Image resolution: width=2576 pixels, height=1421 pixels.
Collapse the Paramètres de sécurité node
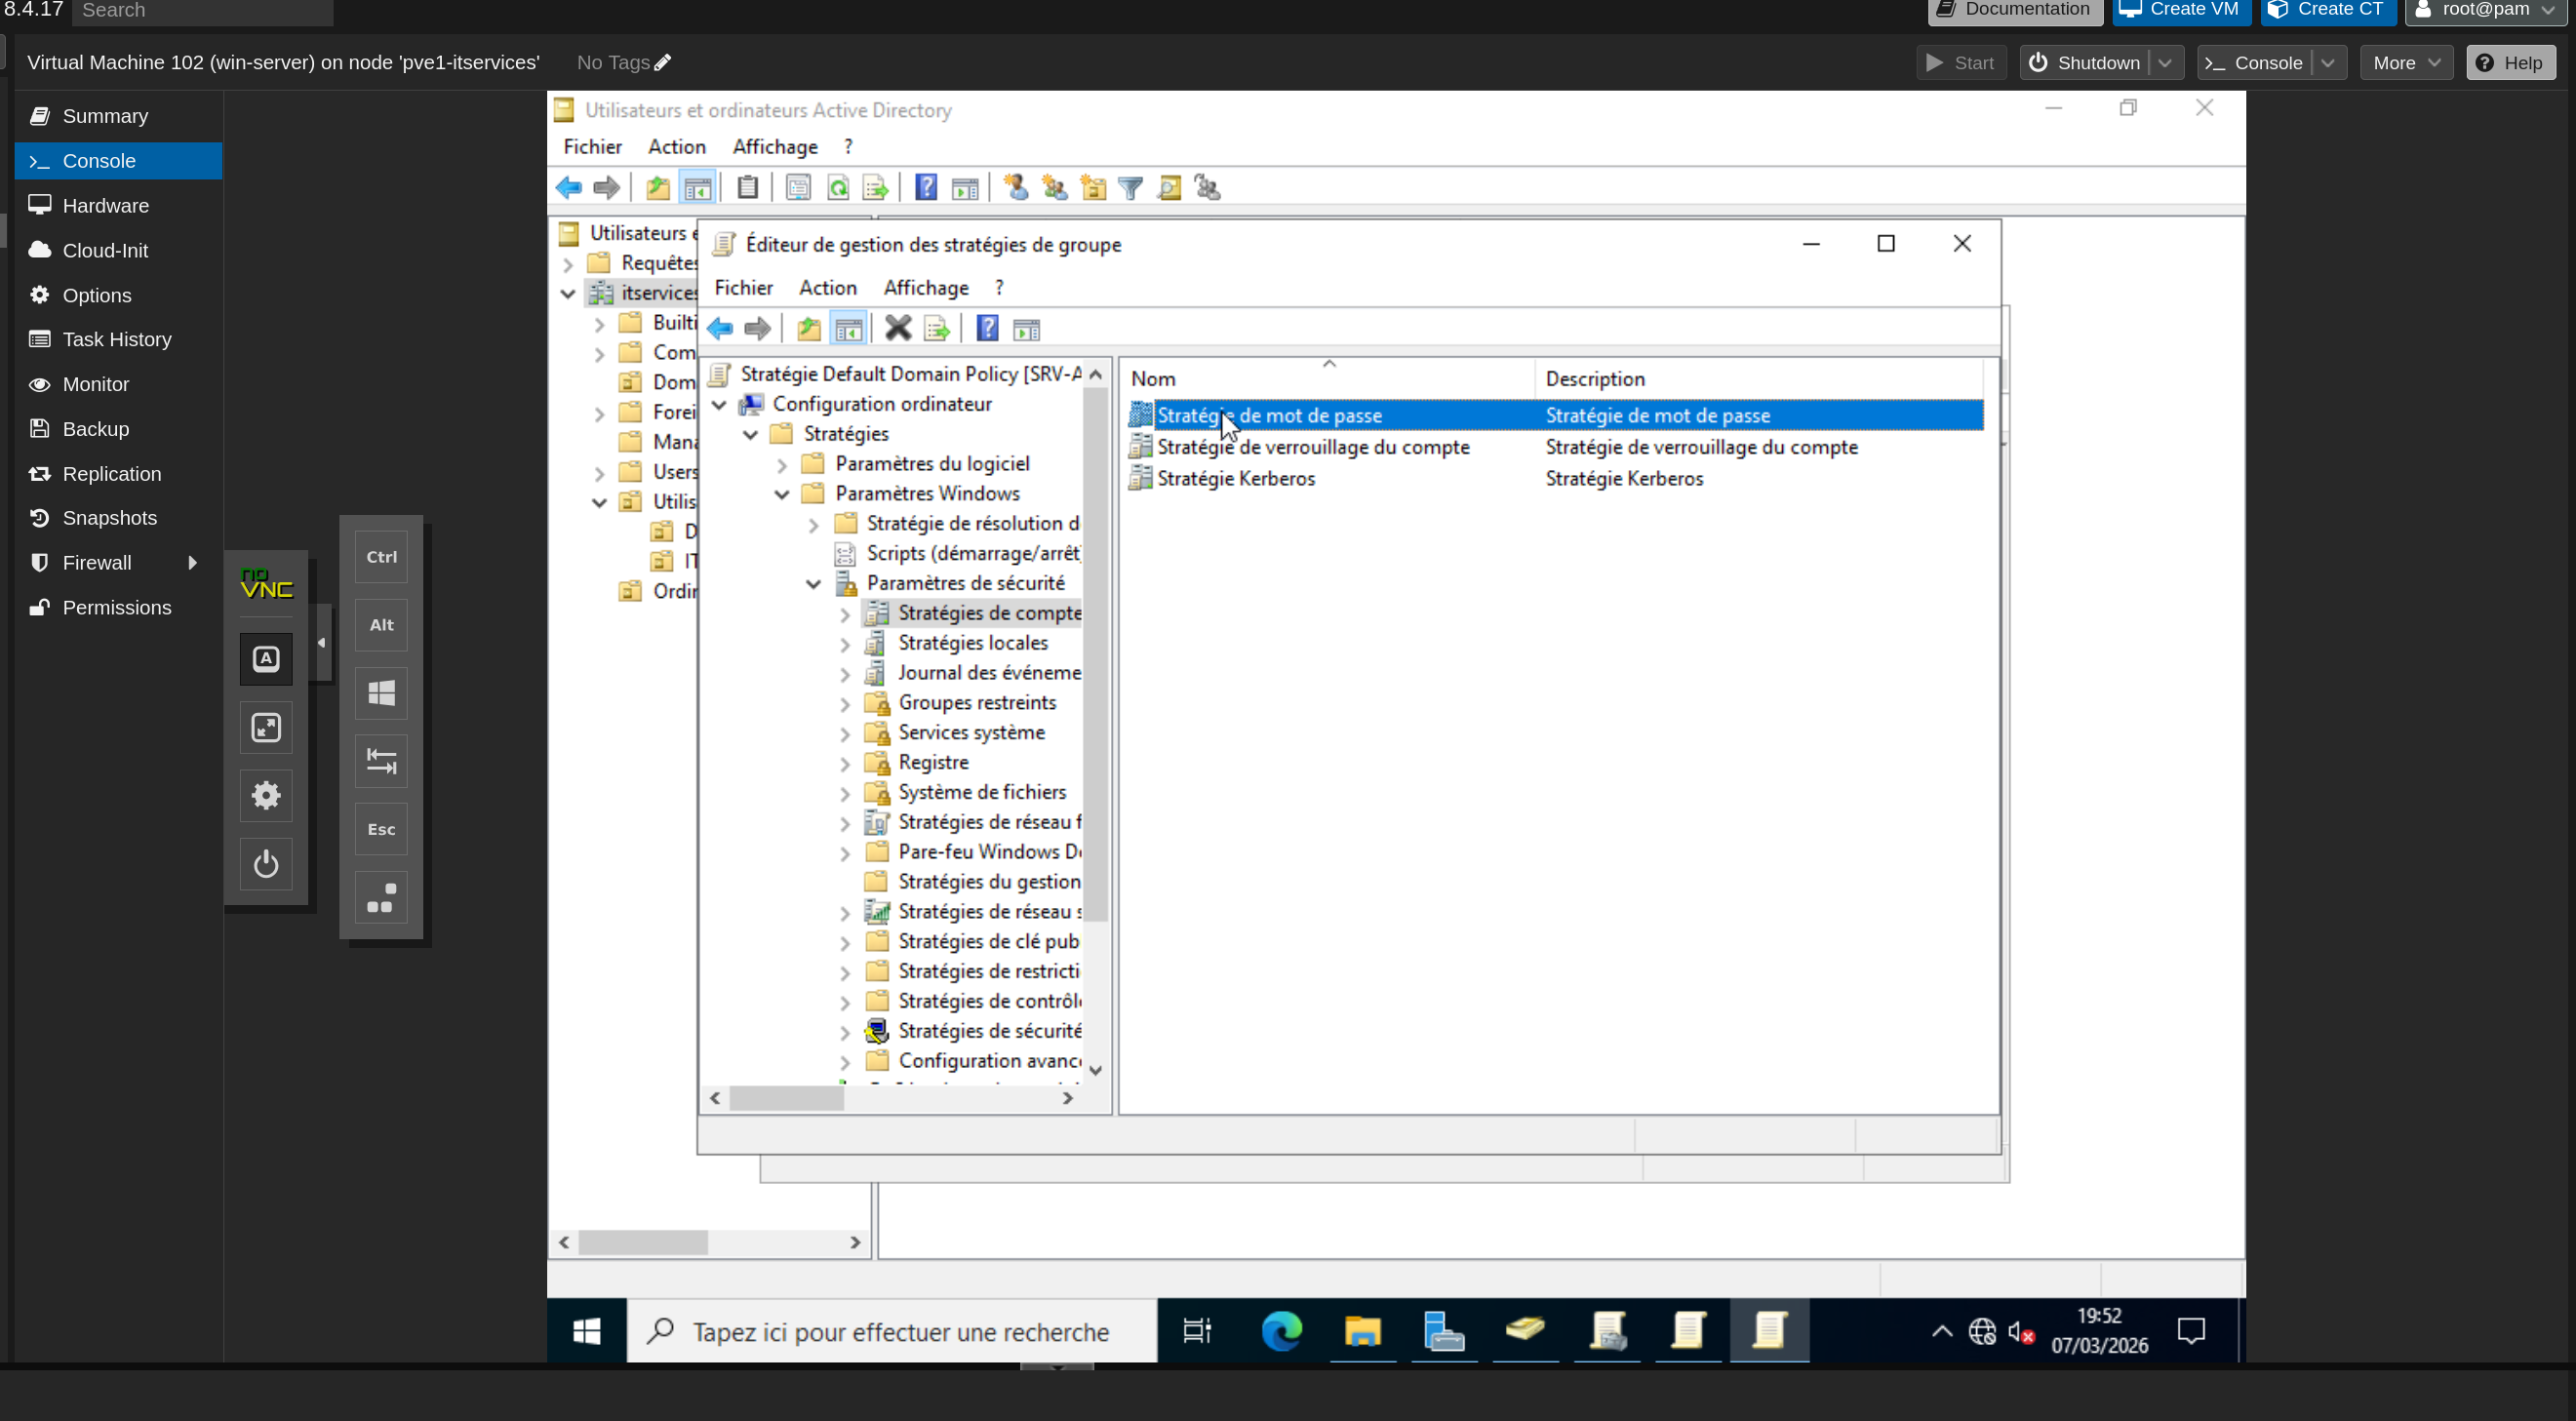[x=814, y=584]
